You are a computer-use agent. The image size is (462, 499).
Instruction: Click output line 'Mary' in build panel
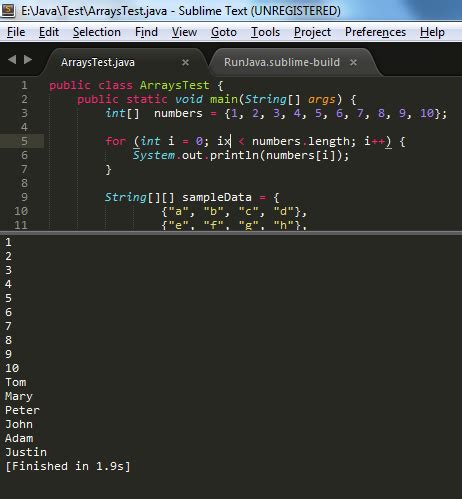[19, 396]
